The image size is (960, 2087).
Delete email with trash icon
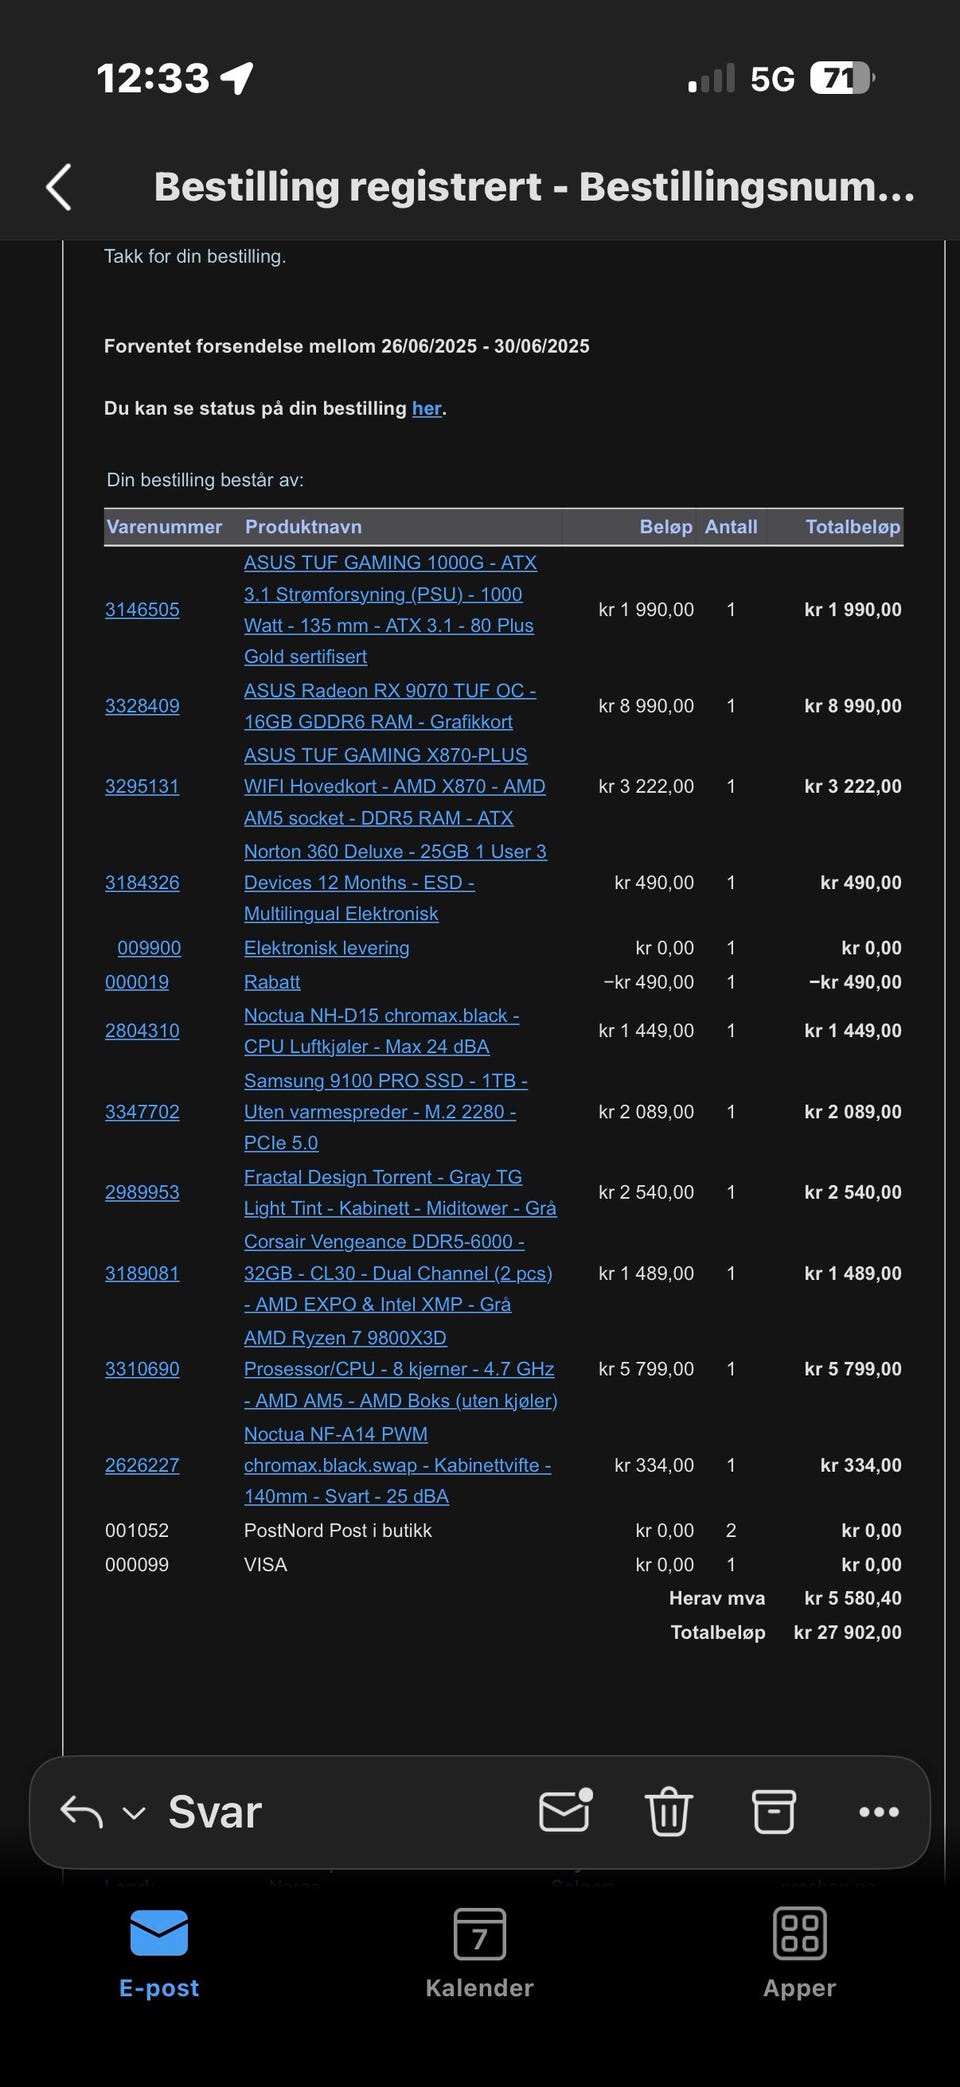coord(669,1811)
